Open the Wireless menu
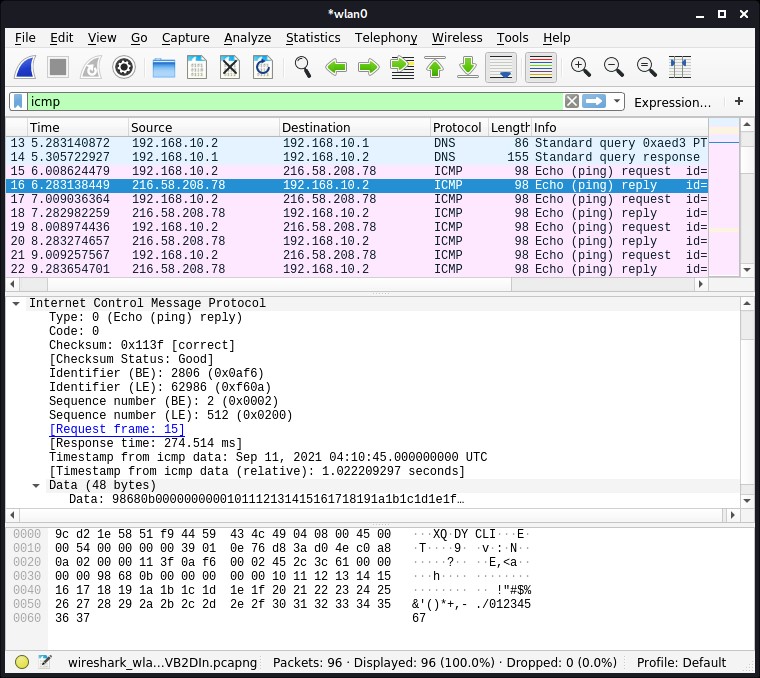Screen dimensions: 760x678 (457, 38)
